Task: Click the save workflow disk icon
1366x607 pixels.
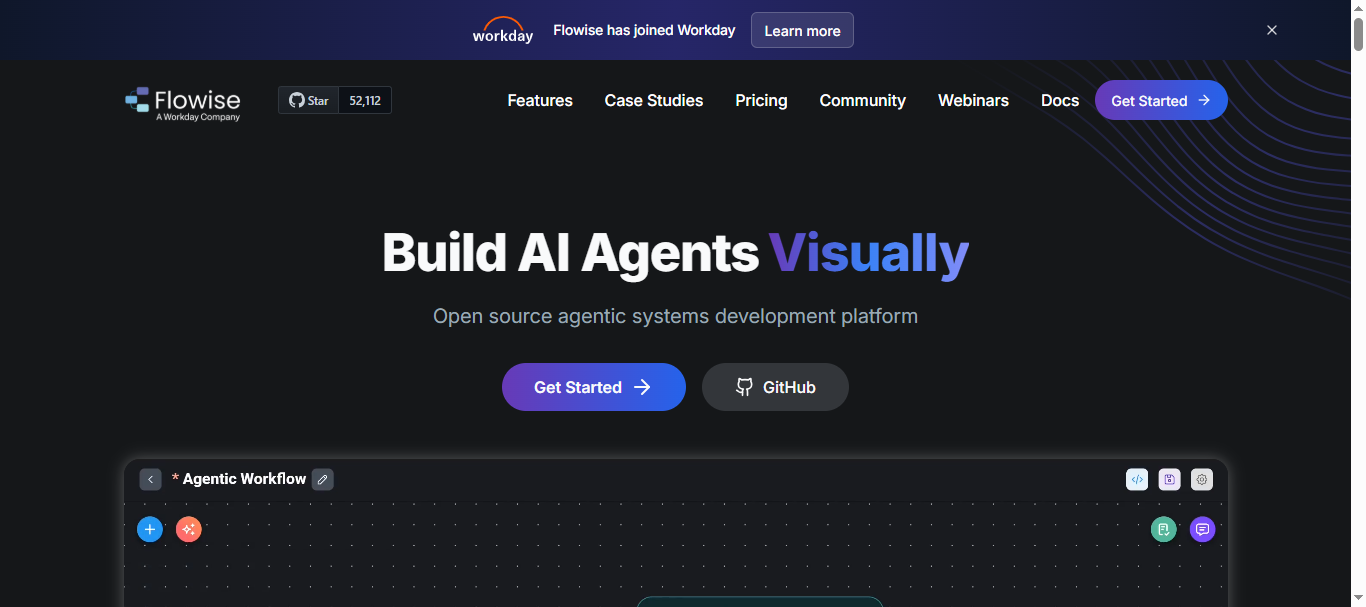Action: (1169, 480)
